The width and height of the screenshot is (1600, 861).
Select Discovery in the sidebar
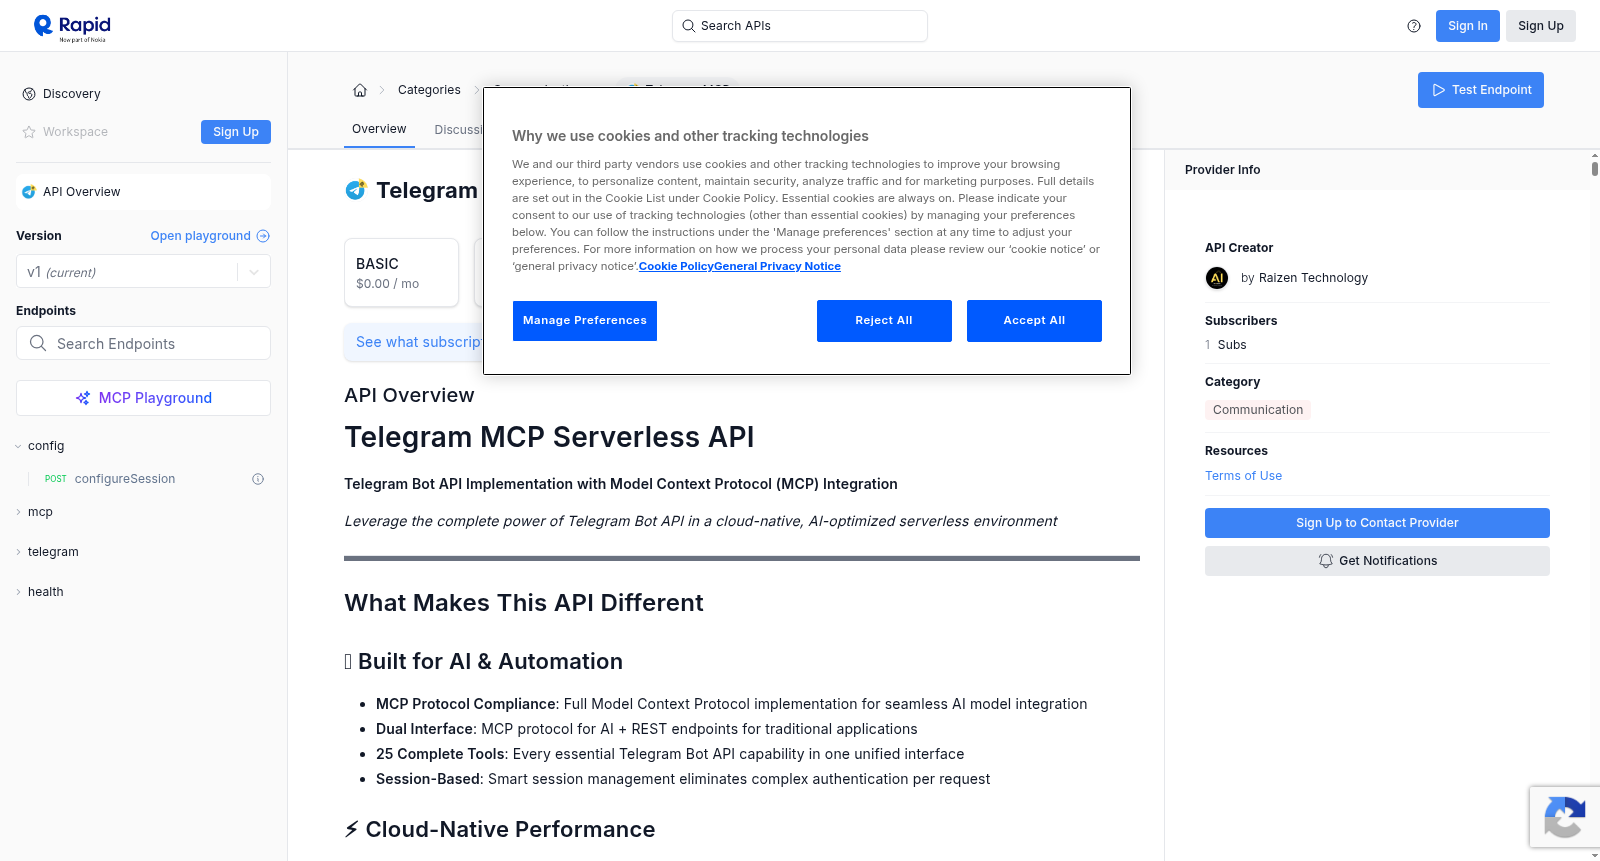pos(72,94)
